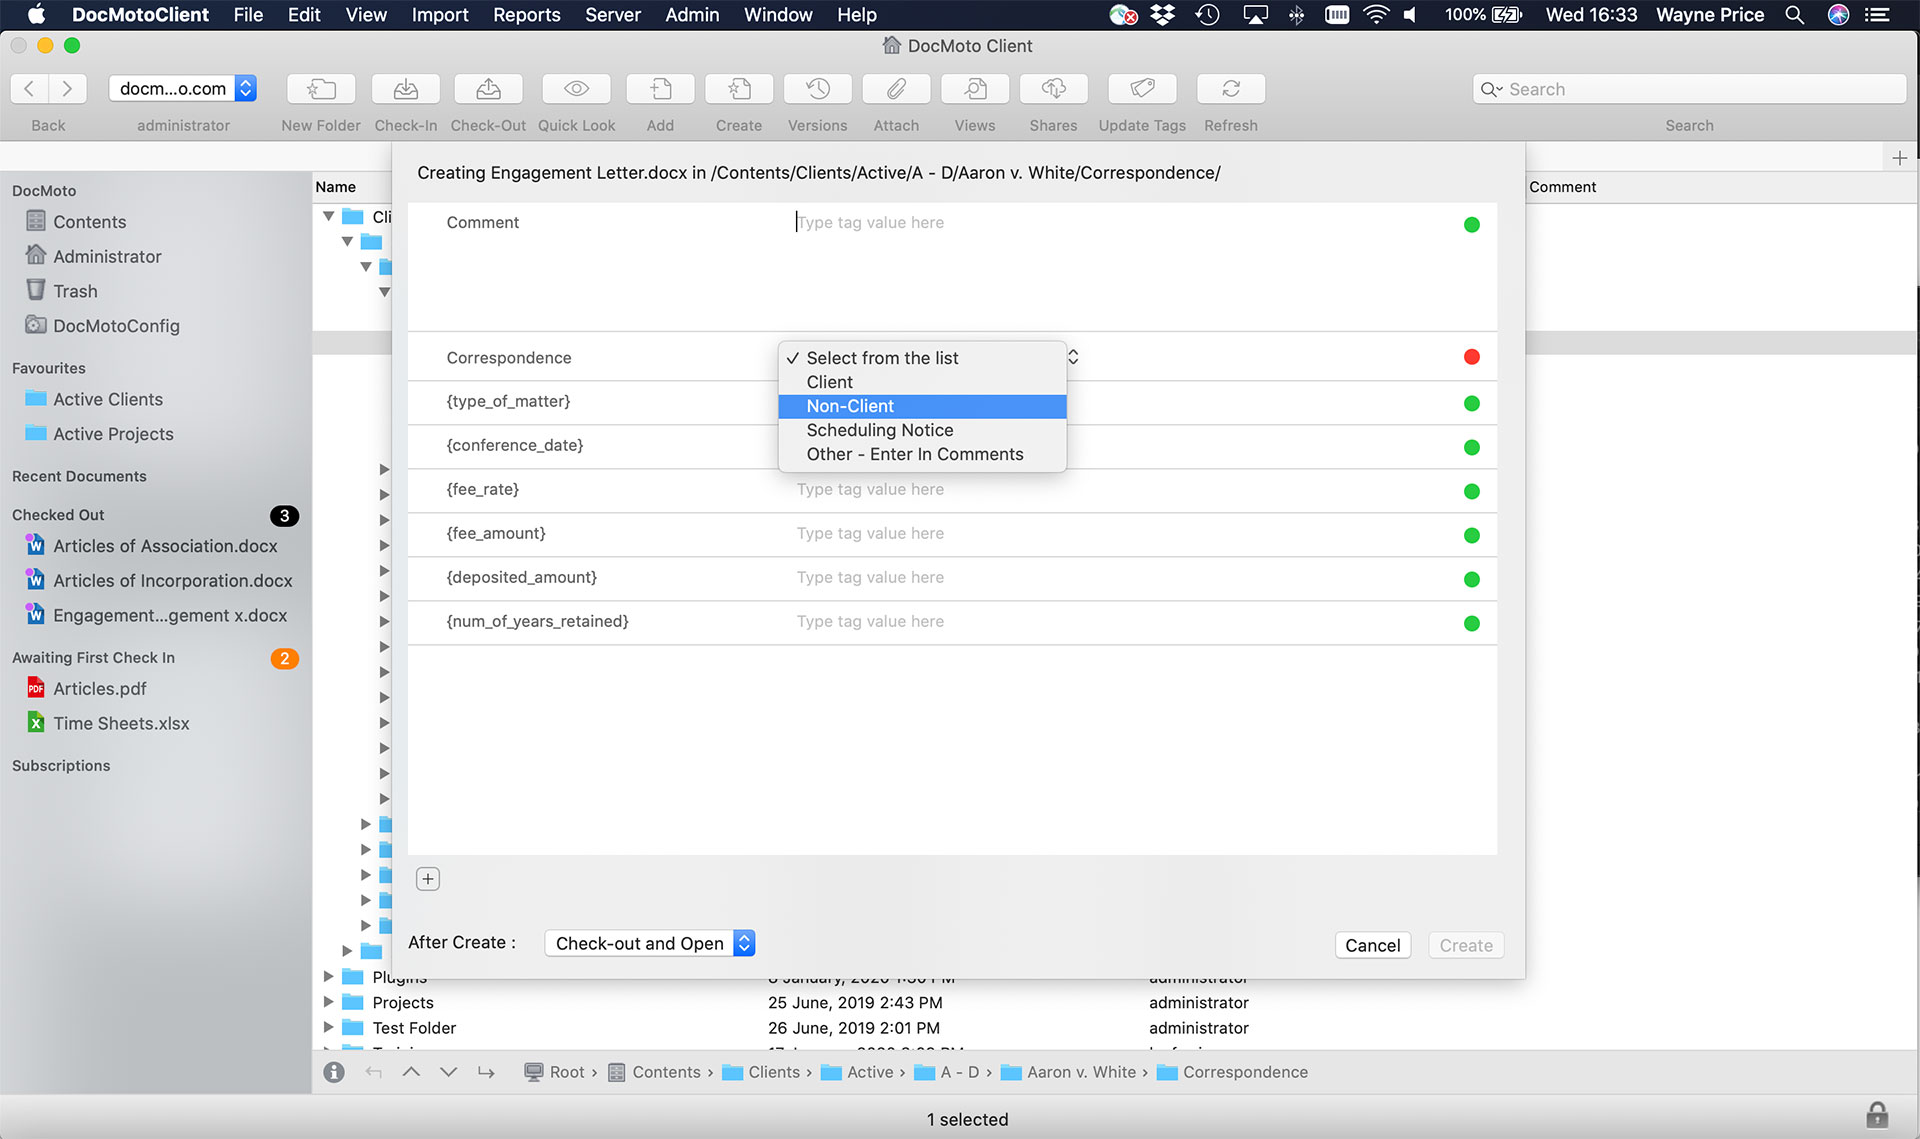This screenshot has width=1920, height=1139.
Task: Click the Check-In toolbar icon
Action: (x=405, y=89)
